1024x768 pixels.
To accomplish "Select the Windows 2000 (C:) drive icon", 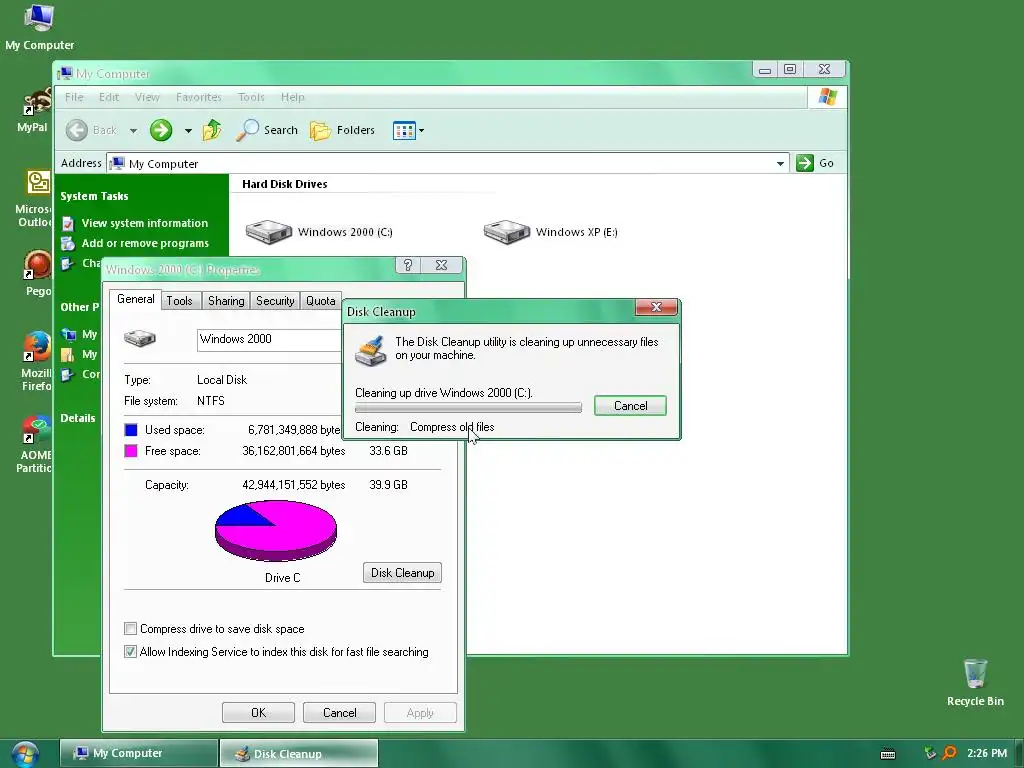I will 268,232.
